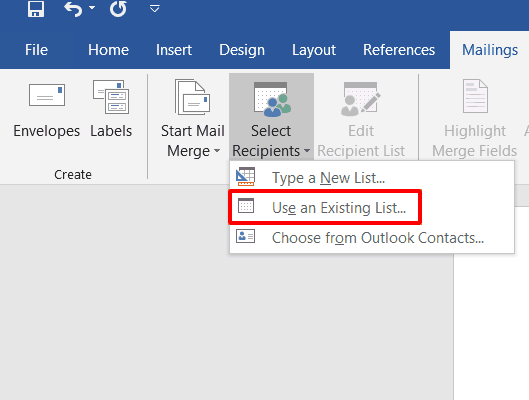Screen dimensions: 529x400
Task: Click the Mailings tab
Action: point(490,50)
